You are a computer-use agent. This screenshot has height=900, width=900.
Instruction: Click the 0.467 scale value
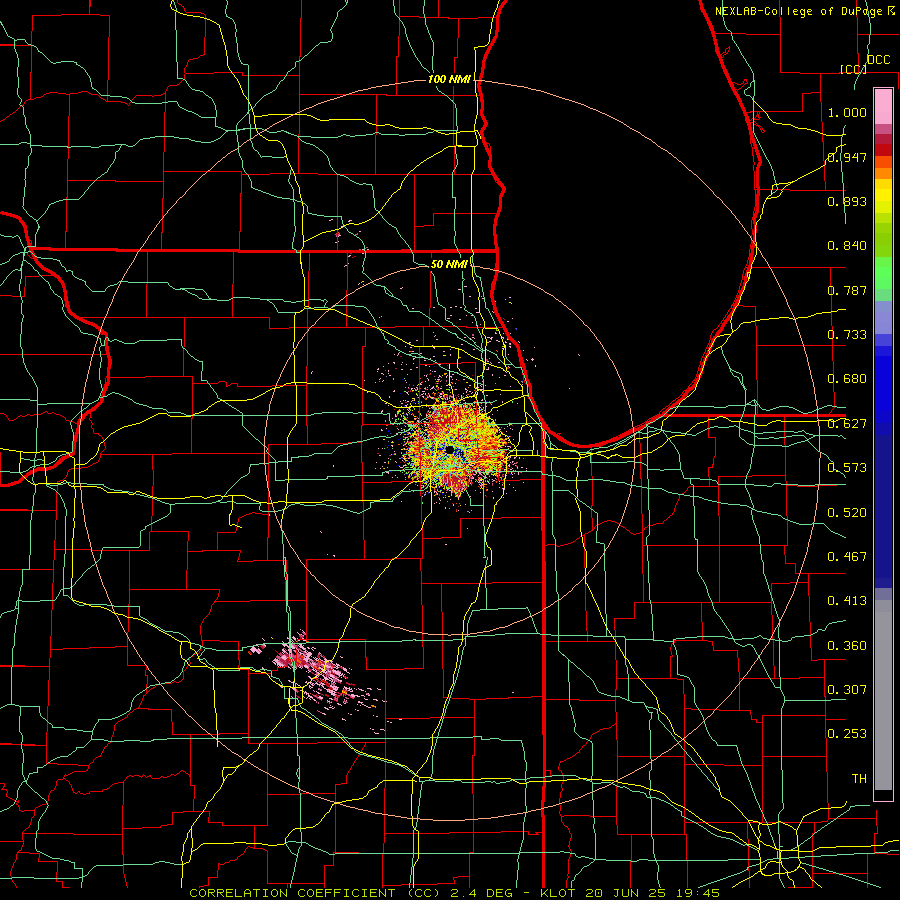847,557
